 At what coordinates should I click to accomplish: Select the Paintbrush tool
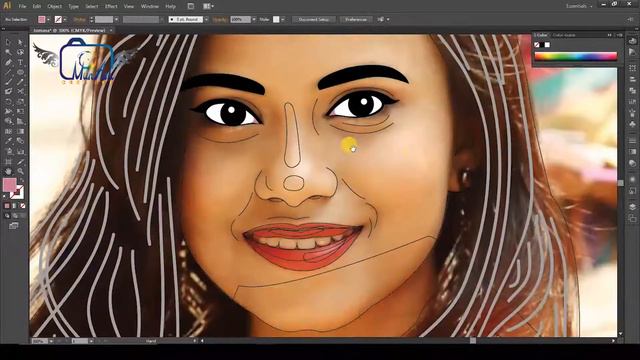click(x=8, y=82)
